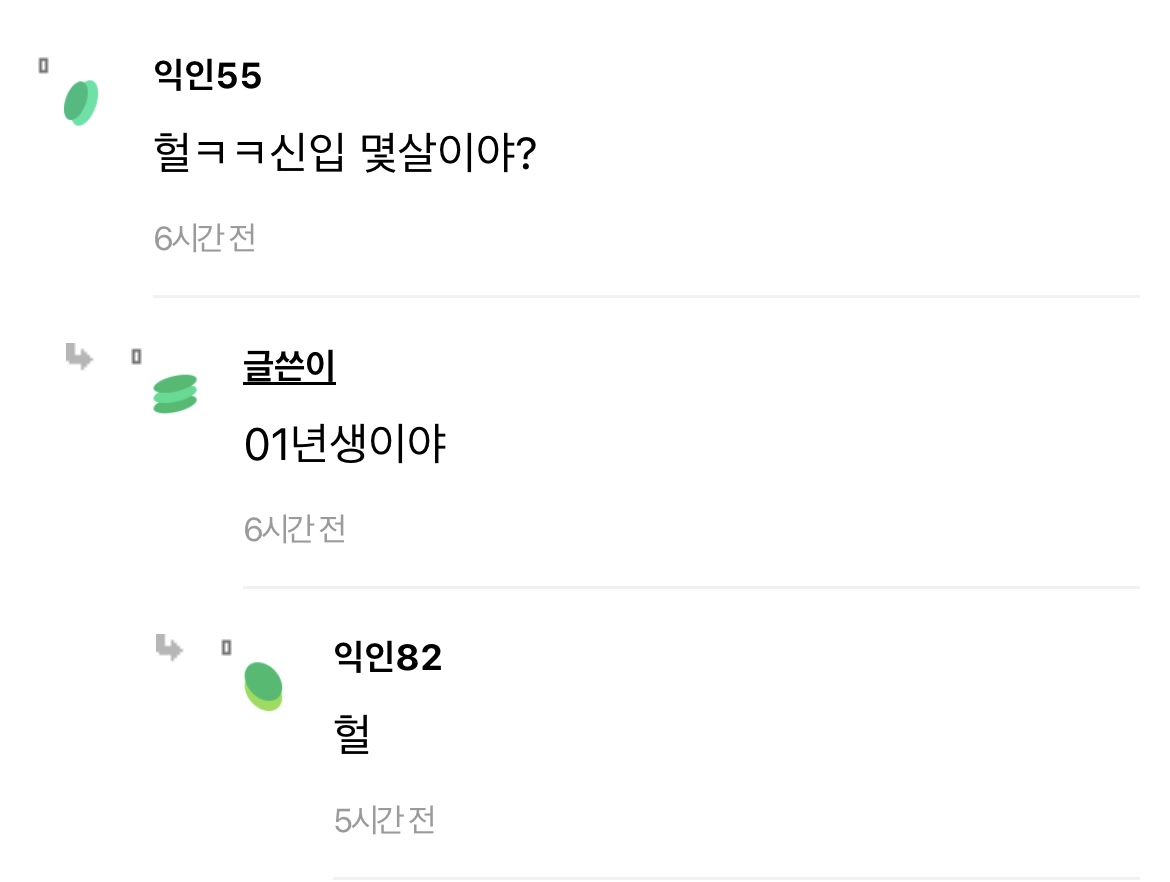The height and width of the screenshot is (882, 1170).
Task: Click the "5시간 전" timestamp
Action: click(385, 821)
